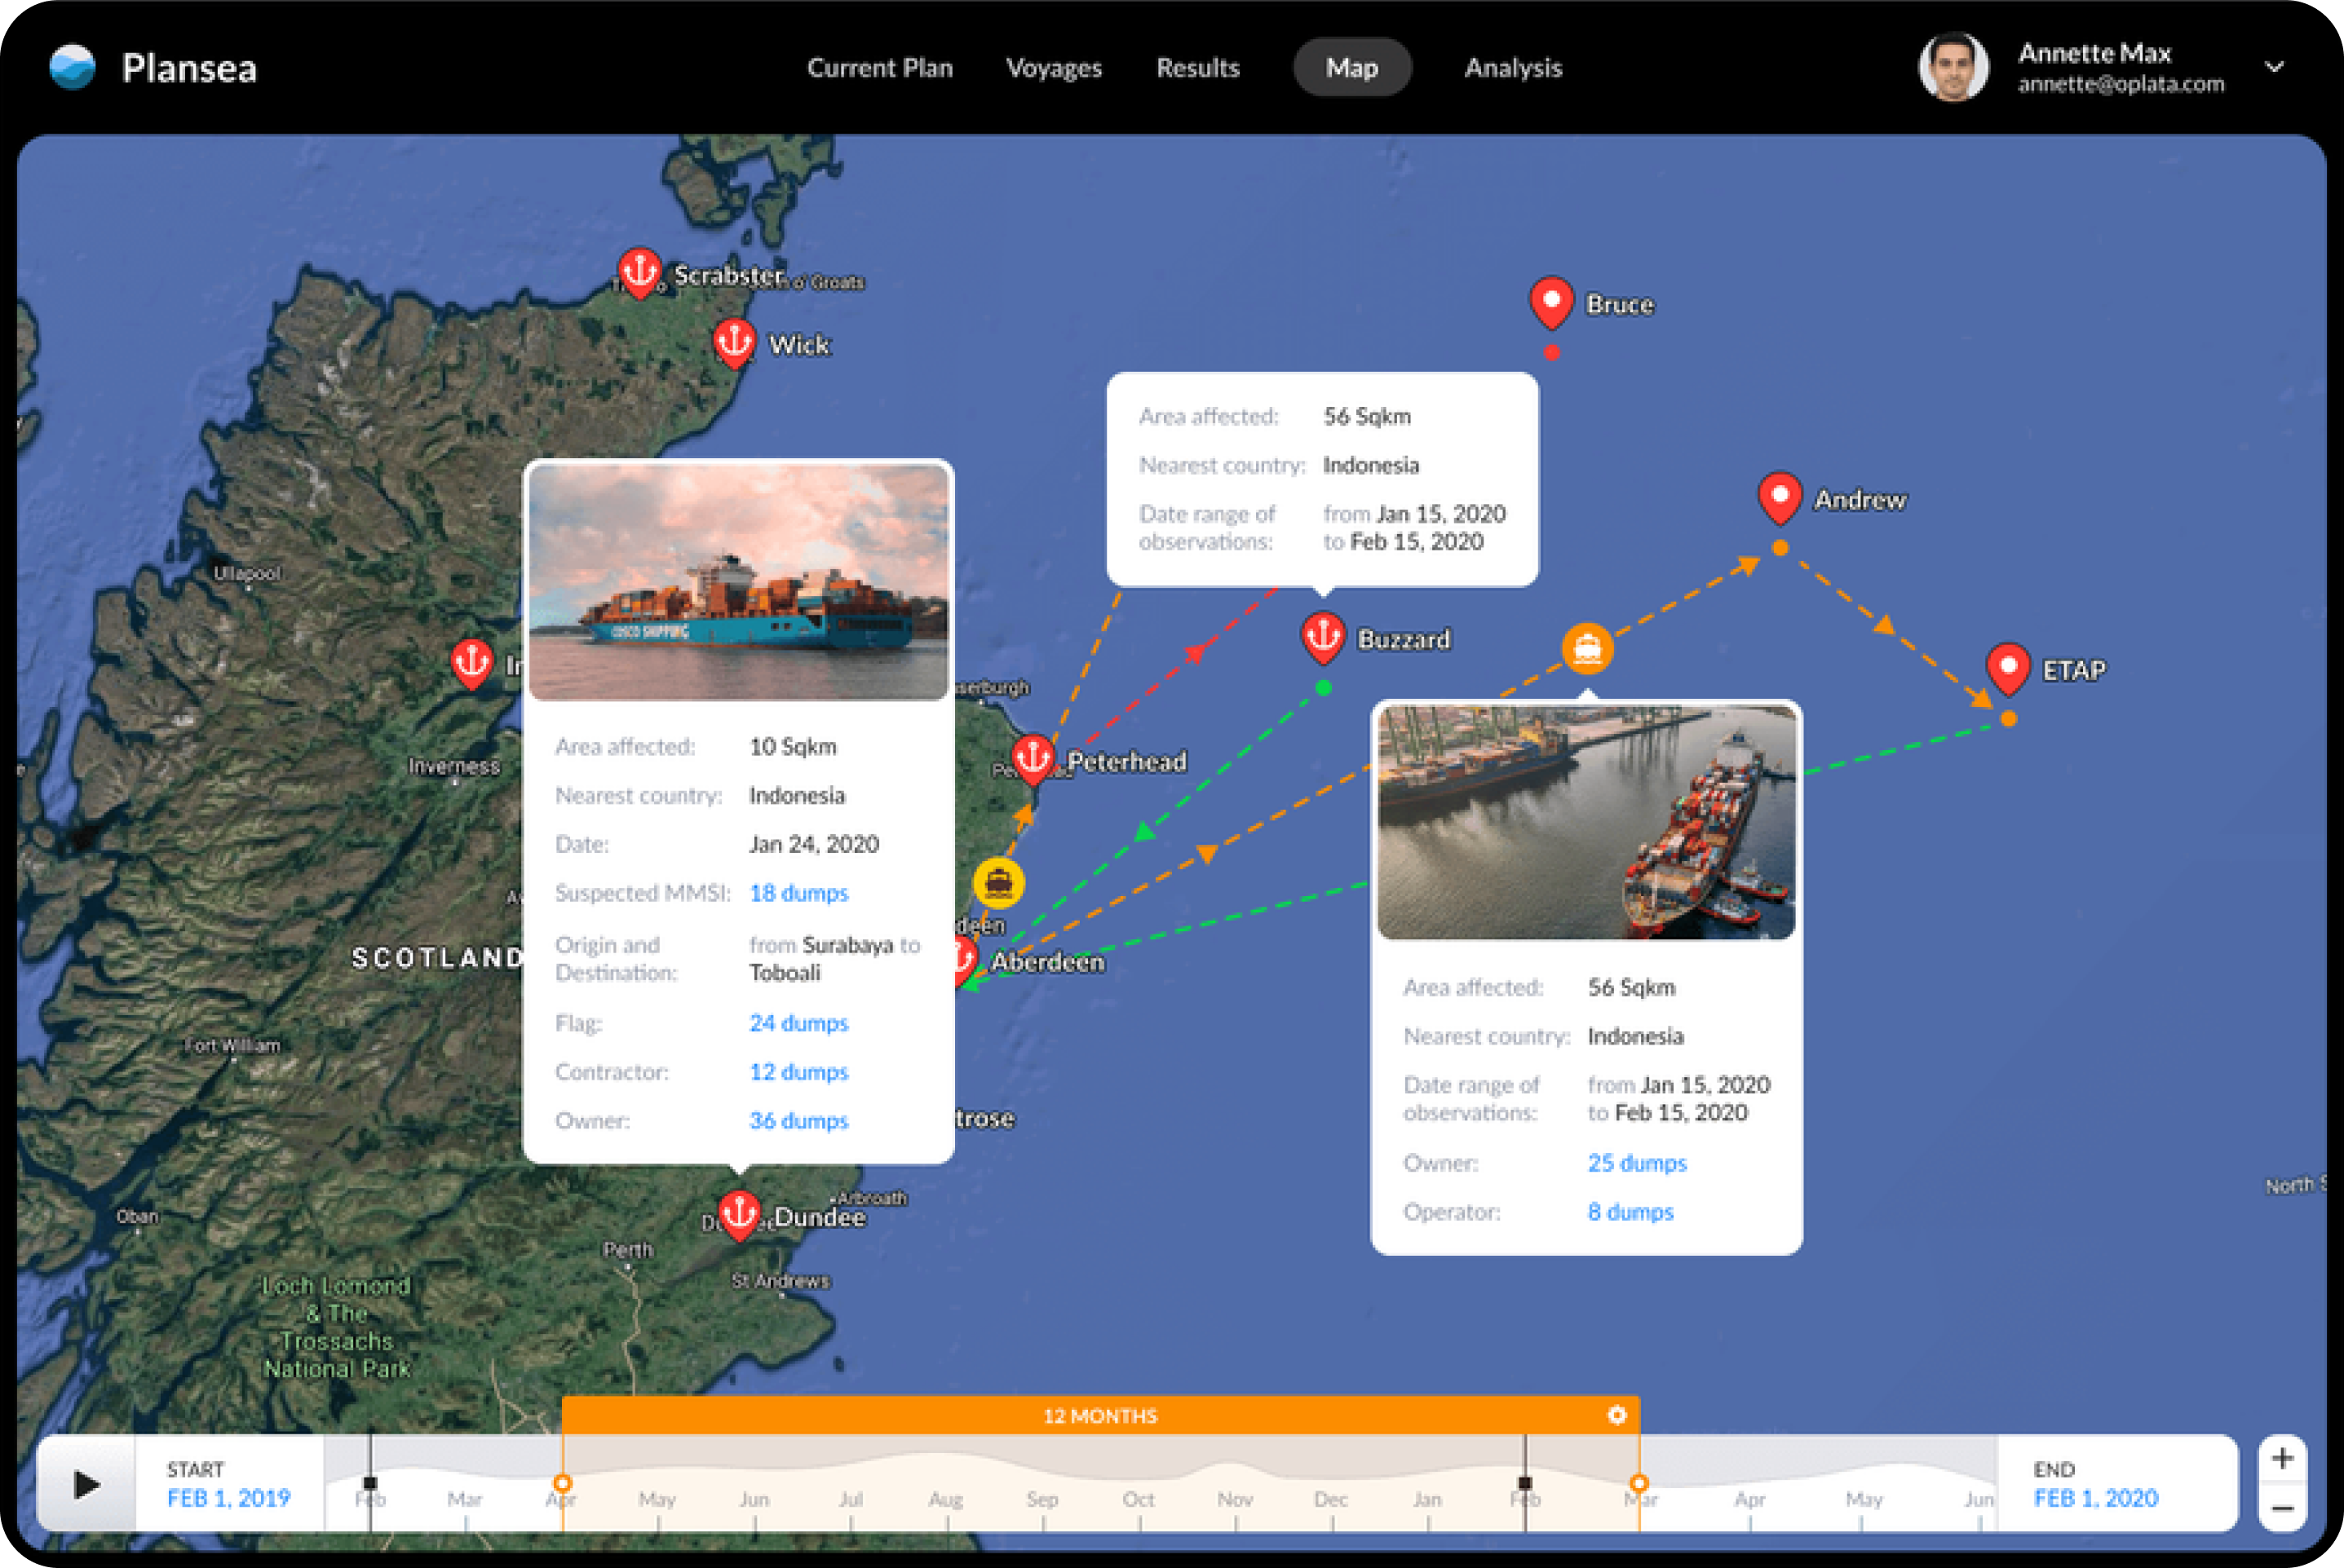The width and height of the screenshot is (2344, 1568).
Task: Click the Wick anchor port marker
Action: pyautogui.click(x=734, y=341)
